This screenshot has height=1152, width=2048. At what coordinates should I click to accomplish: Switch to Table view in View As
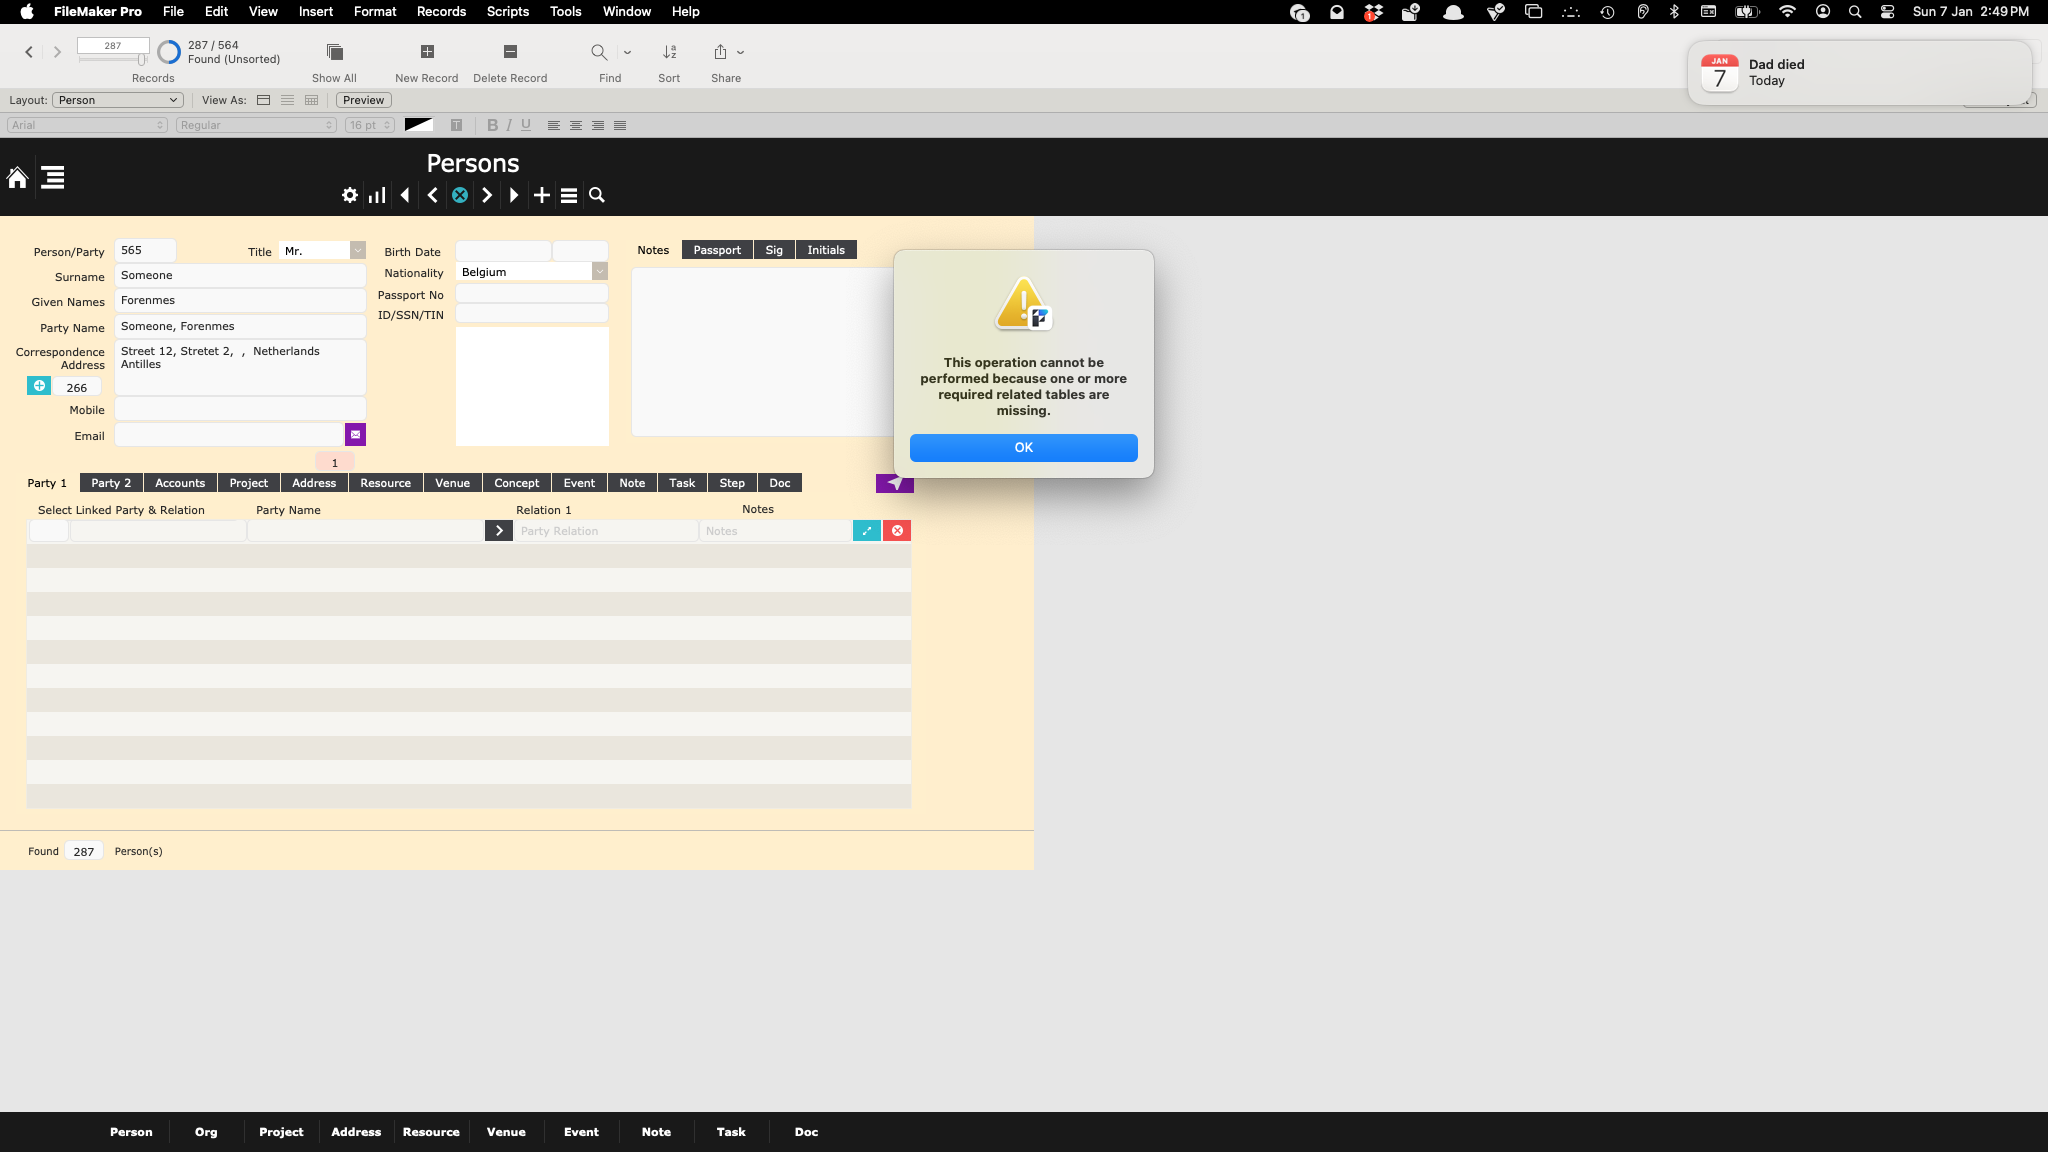[312, 100]
